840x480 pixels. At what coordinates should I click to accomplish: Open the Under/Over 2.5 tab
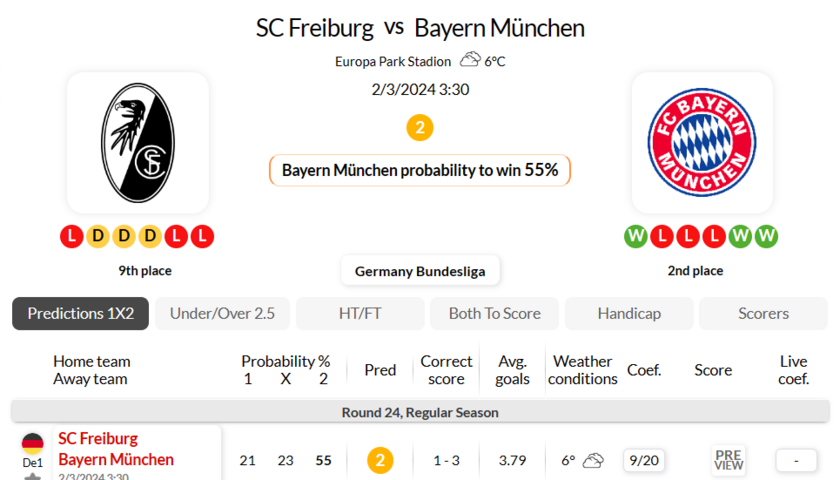tap(222, 313)
